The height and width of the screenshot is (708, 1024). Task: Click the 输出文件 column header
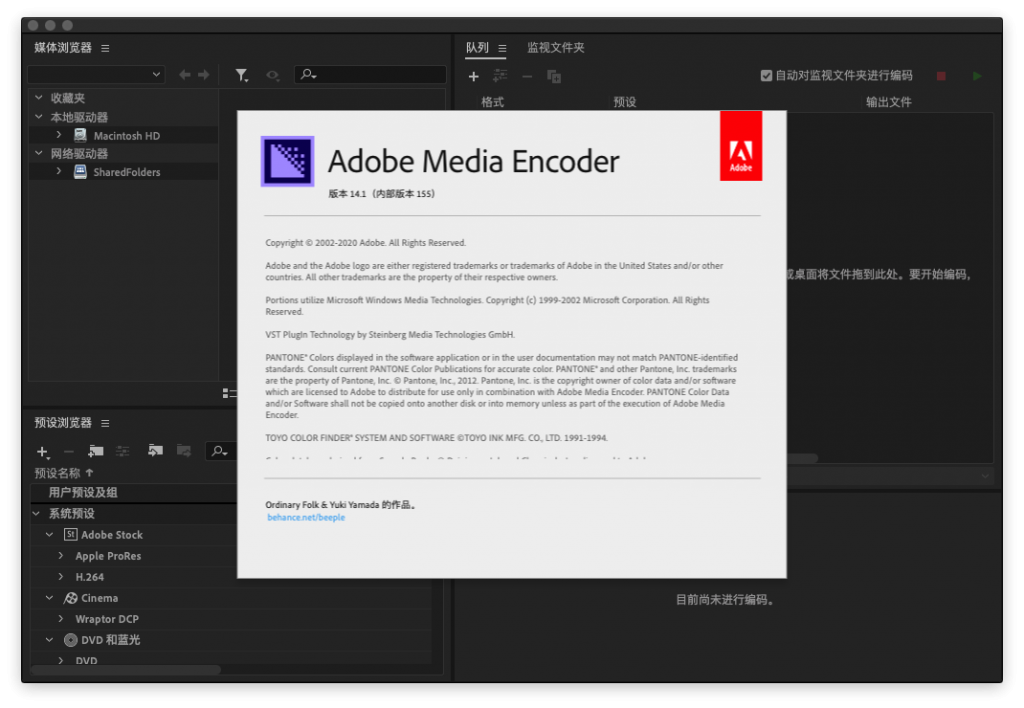coord(889,102)
